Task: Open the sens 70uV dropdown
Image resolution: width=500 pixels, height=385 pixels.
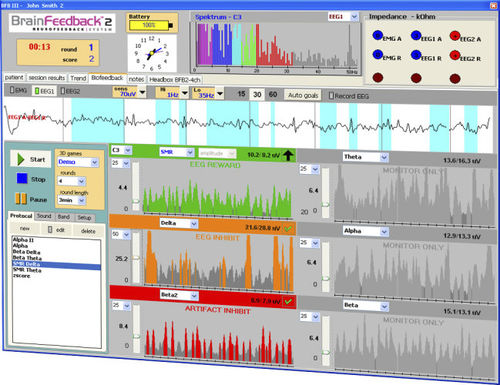Action: [142, 92]
